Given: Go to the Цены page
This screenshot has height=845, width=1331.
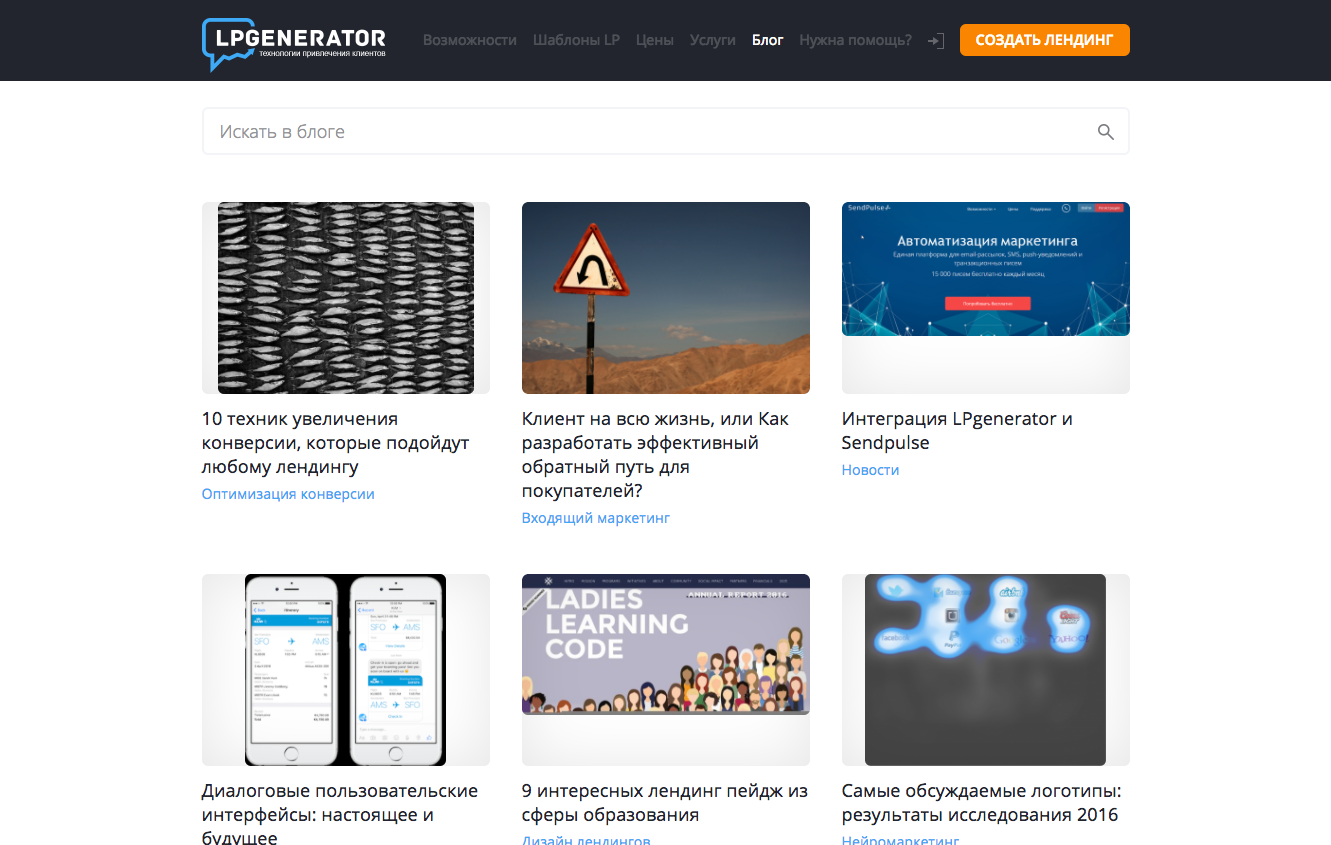Looking at the screenshot, I should [655, 40].
